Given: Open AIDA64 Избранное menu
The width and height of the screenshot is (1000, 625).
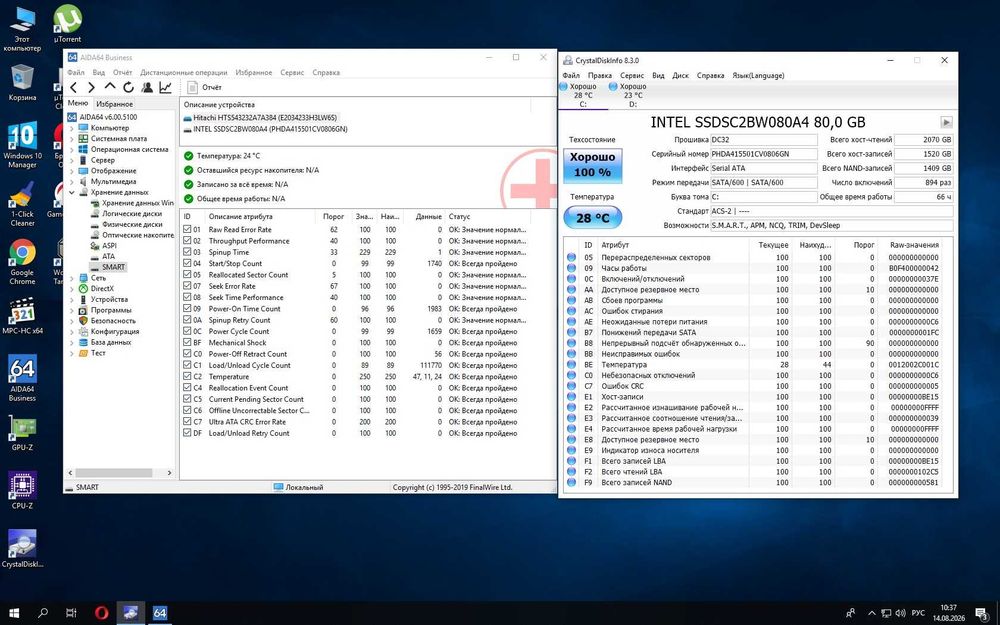Looking at the screenshot, I should tap(254, 73).
